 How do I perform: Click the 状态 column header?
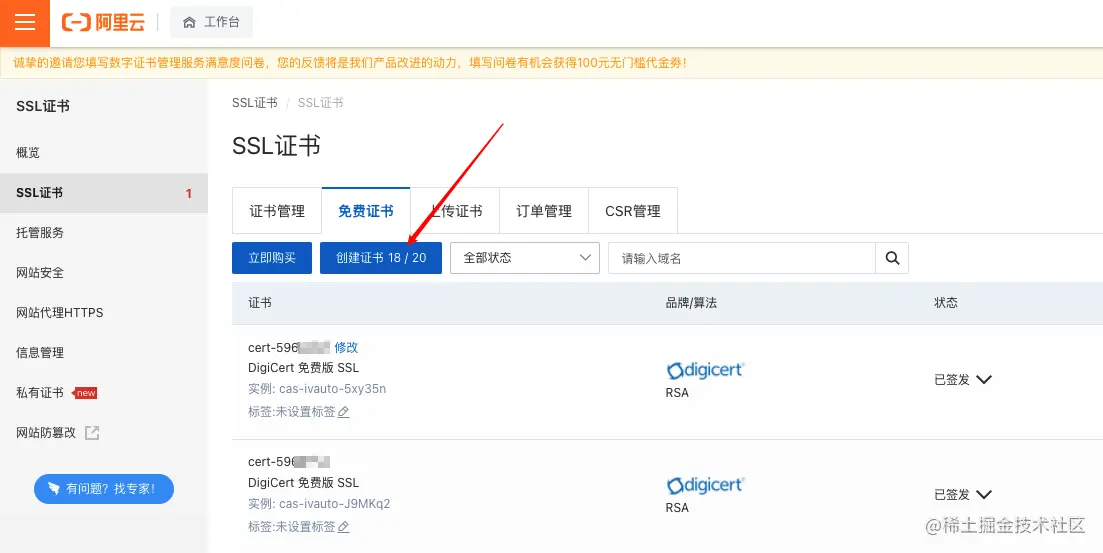[x=946, y=303]
